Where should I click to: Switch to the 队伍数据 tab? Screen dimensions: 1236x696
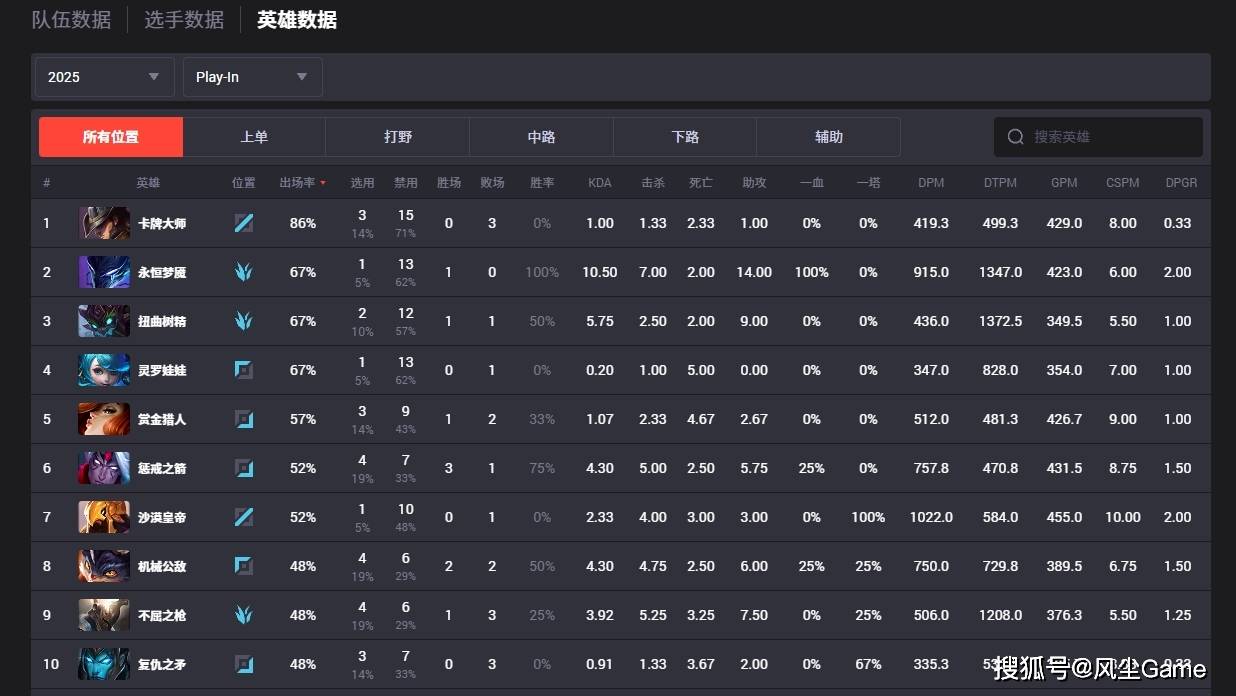pyautogui.click(x=71, y=20)
